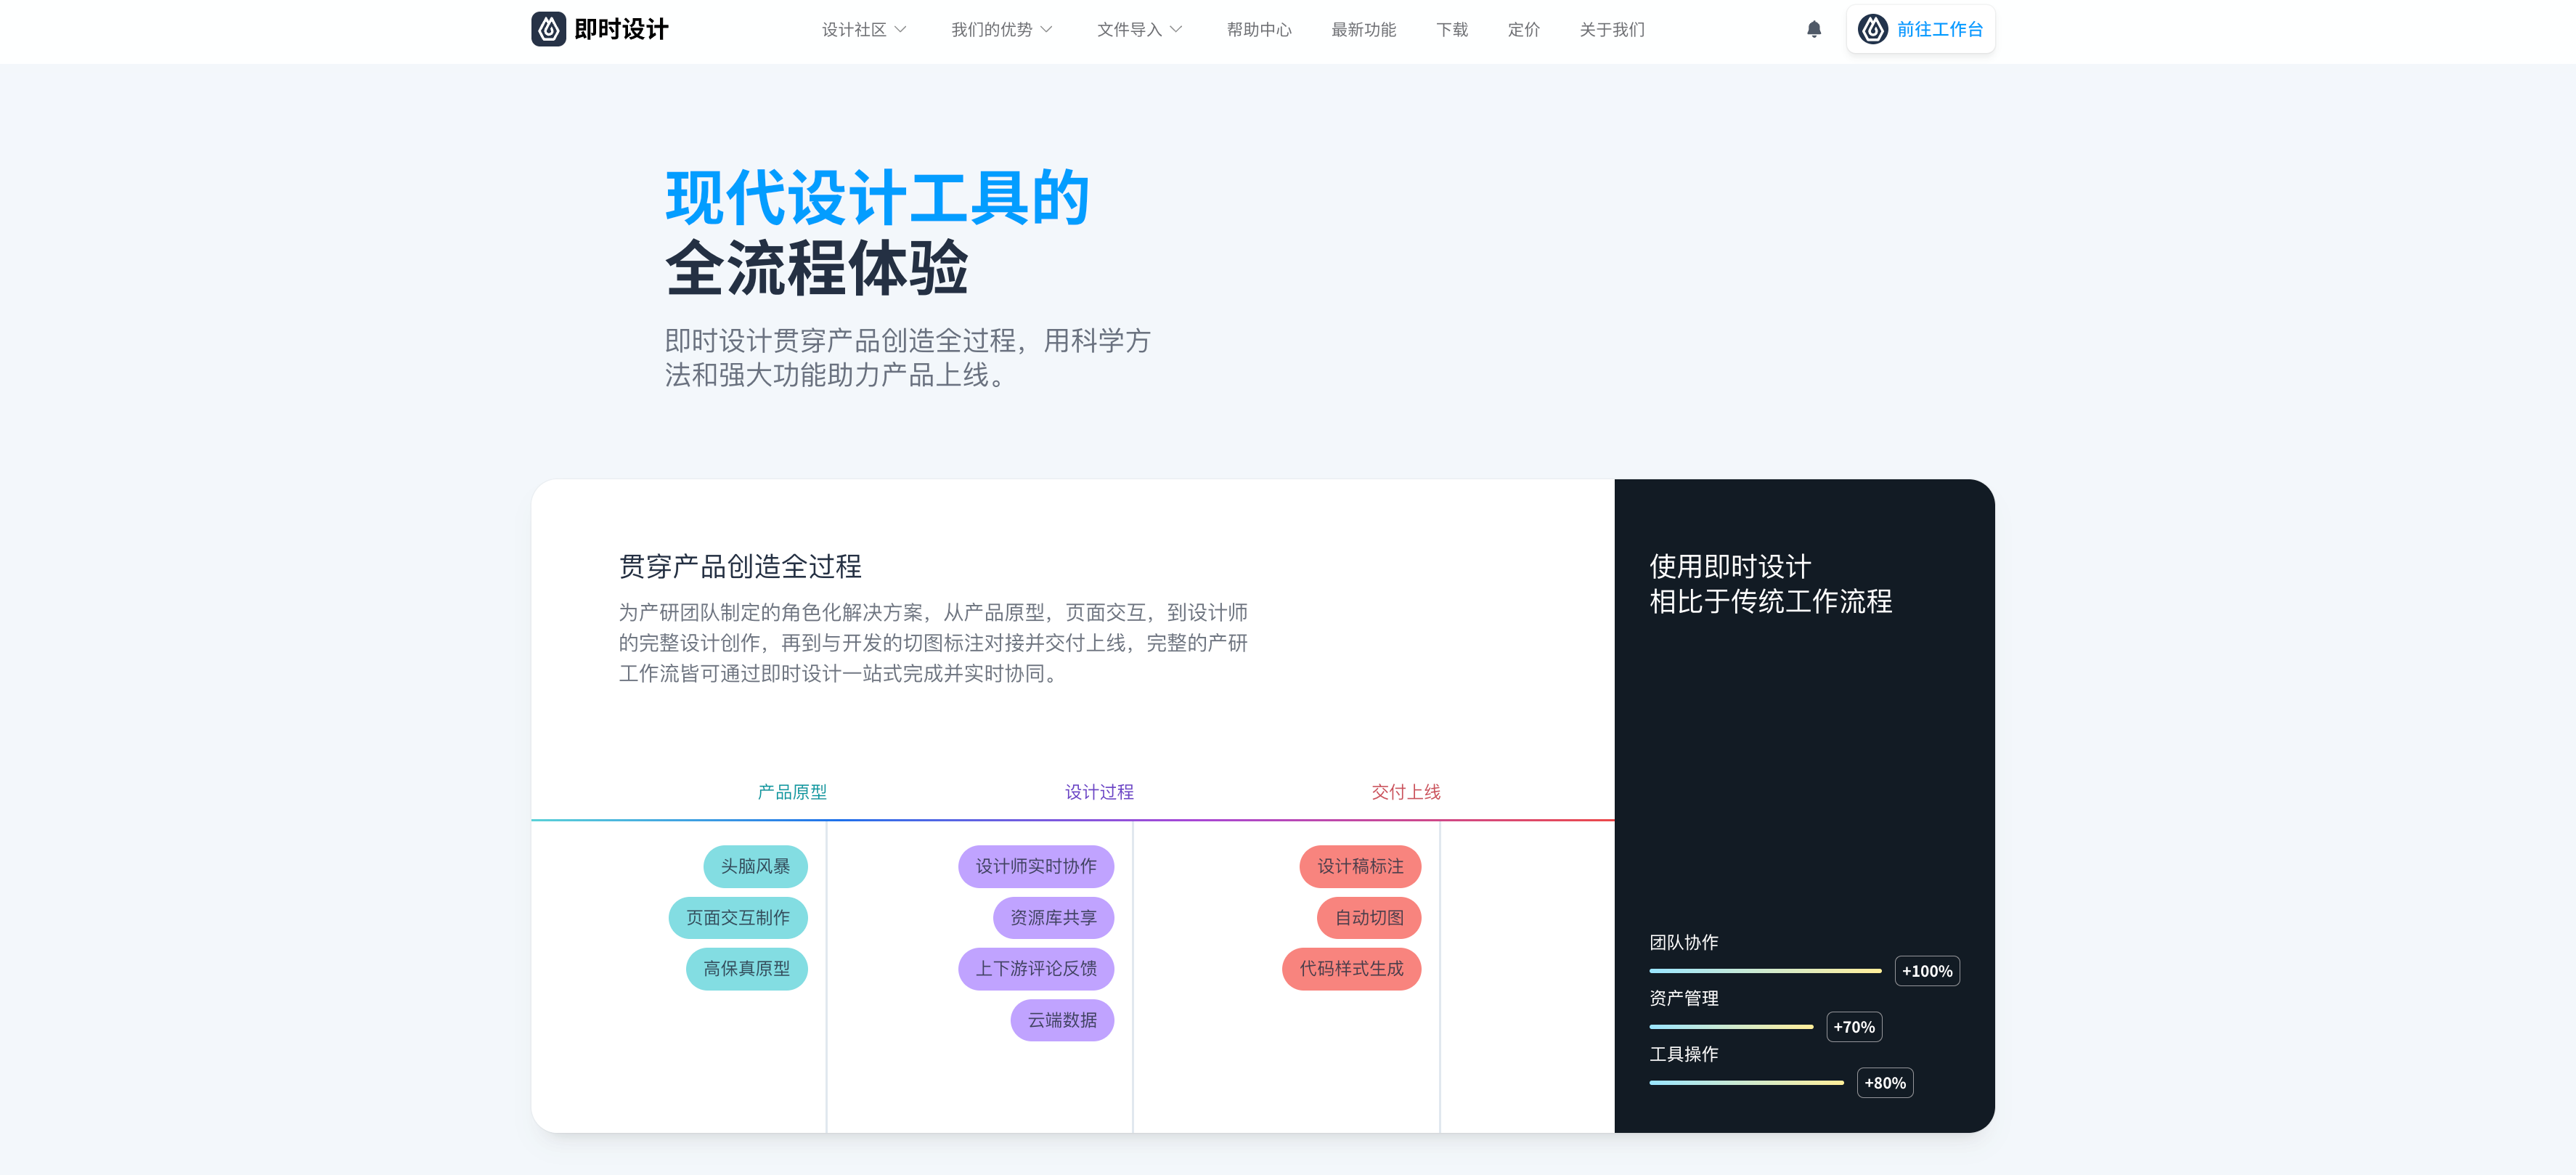Click the 设计稿标注 tag

click(x=1360, y=866)
